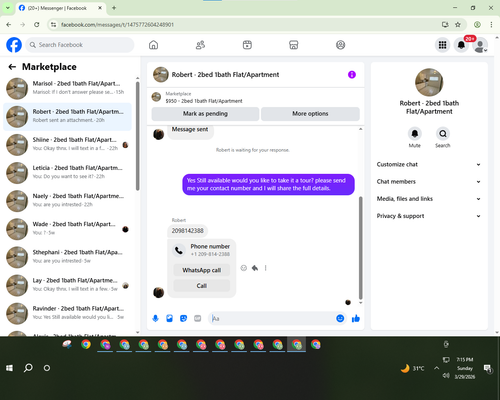Open Shiine conversation
This screenshot has height=400, width=500.
67,145
